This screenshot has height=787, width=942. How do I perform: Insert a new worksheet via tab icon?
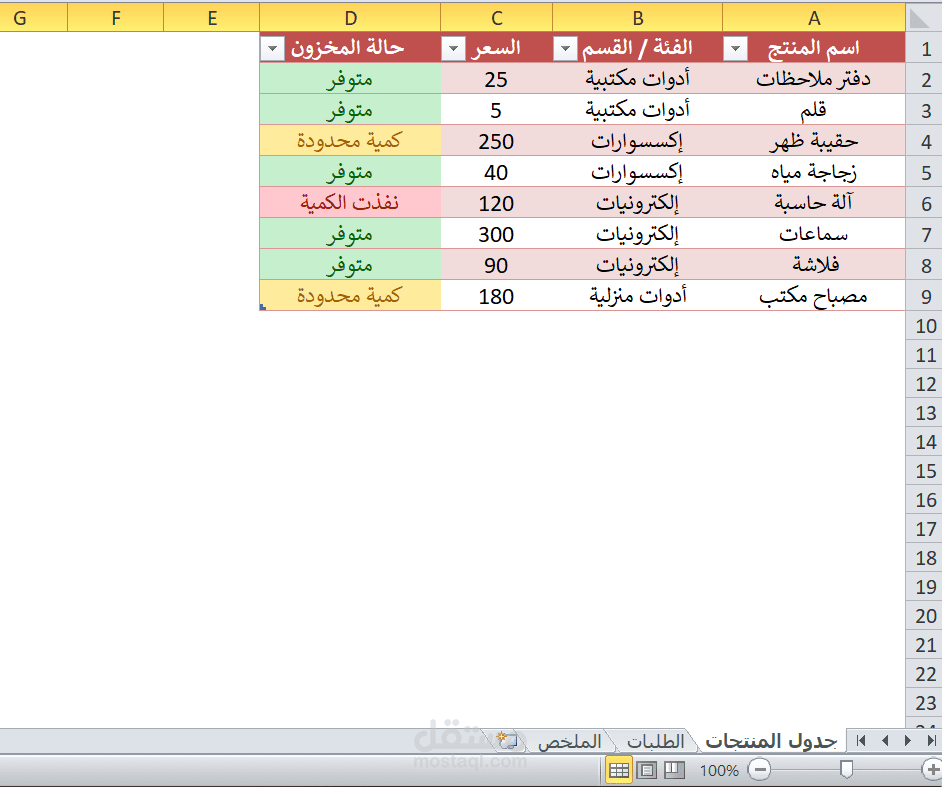[508, 741]
